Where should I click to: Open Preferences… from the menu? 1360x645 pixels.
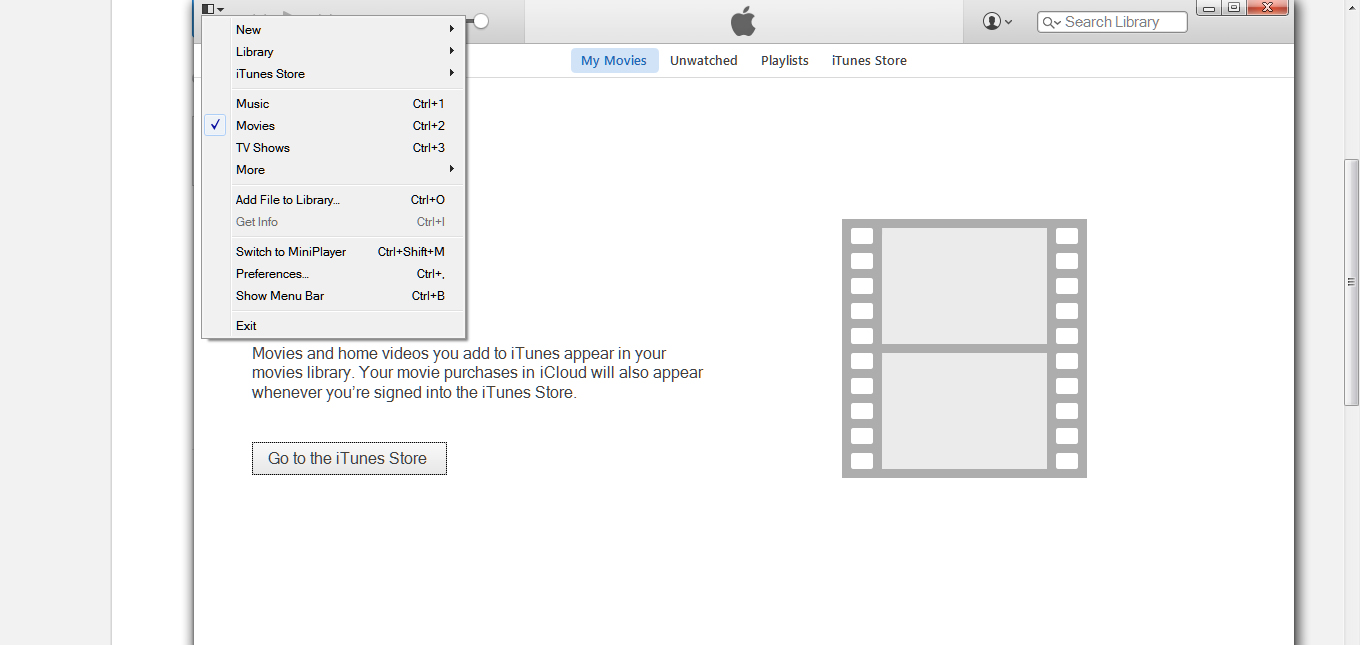point(334,274)
